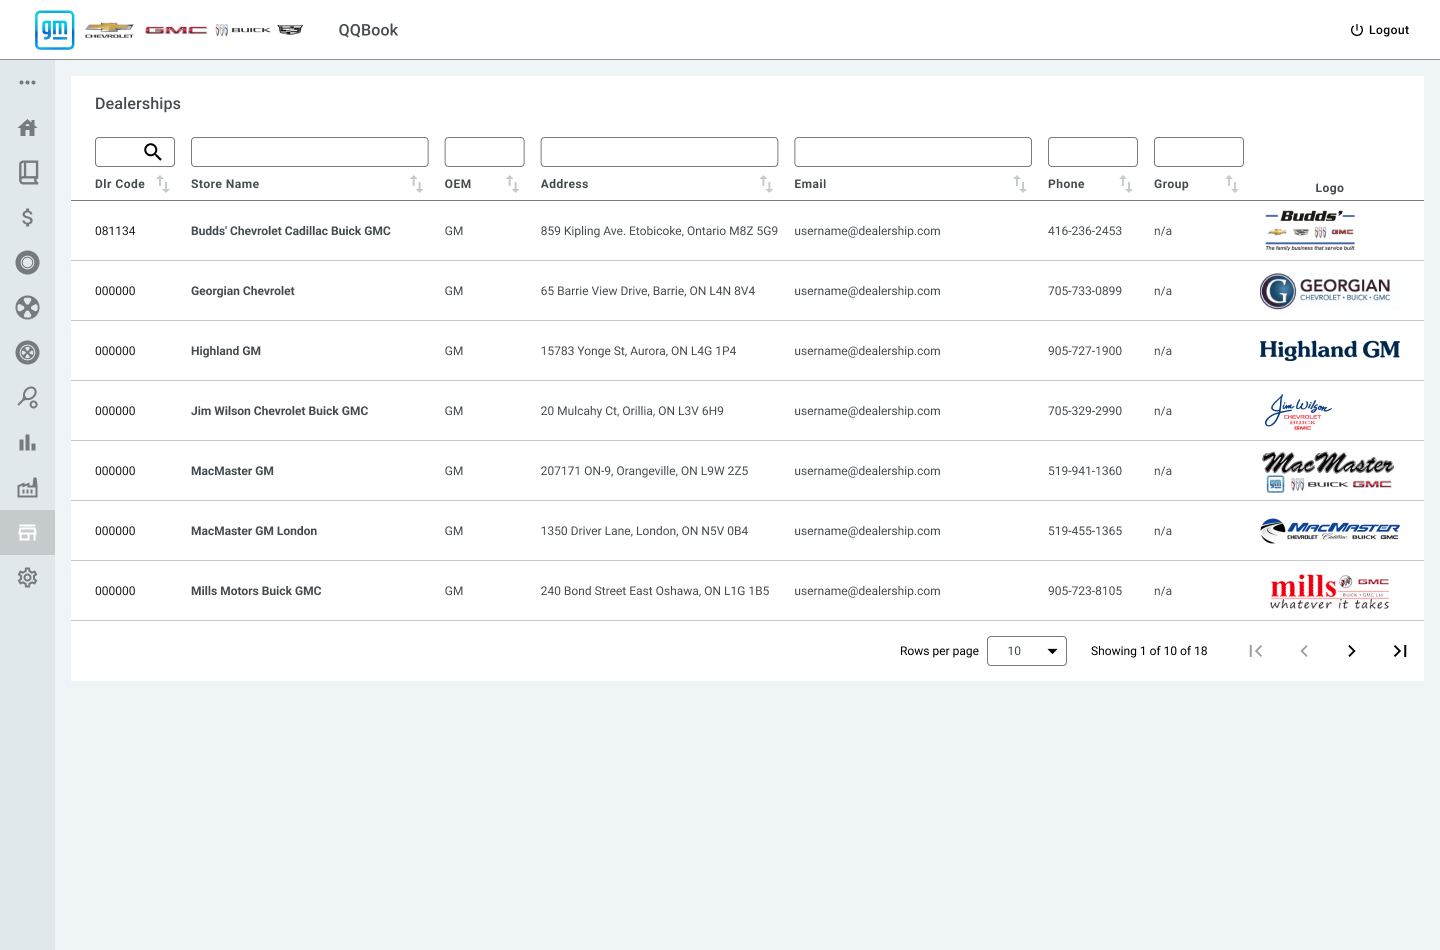This screenshot has height=950, width=1440.
Task: Click the Mills Motors logo thumbnail
Action: click(1330, 591)
